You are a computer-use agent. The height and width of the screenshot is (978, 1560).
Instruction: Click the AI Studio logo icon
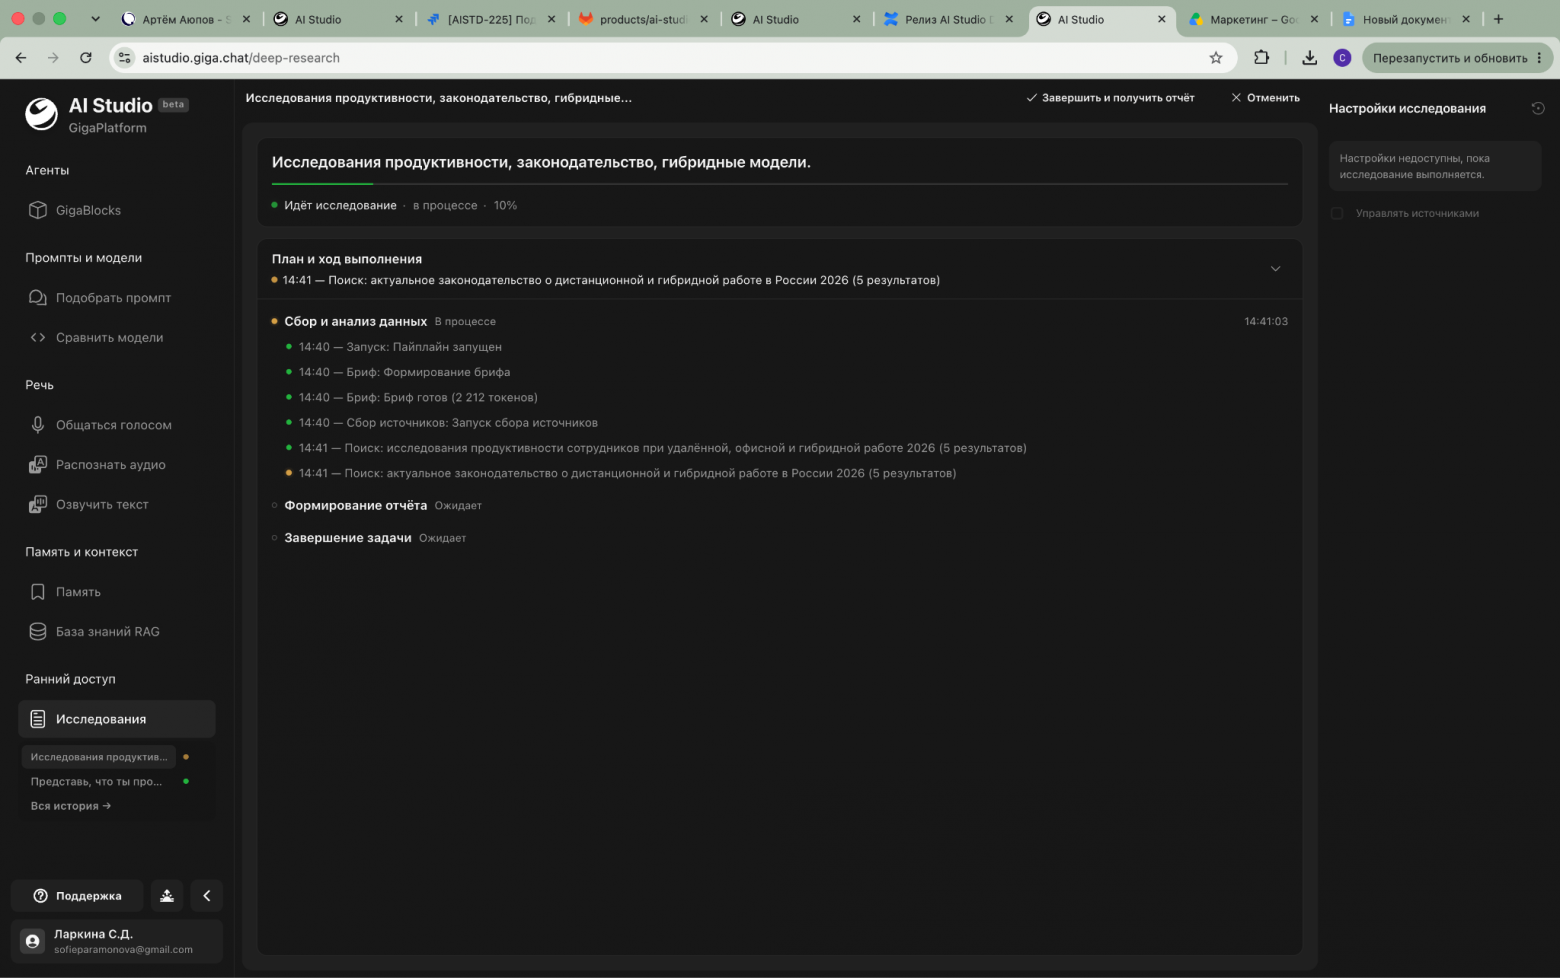(x=42, y=114)
